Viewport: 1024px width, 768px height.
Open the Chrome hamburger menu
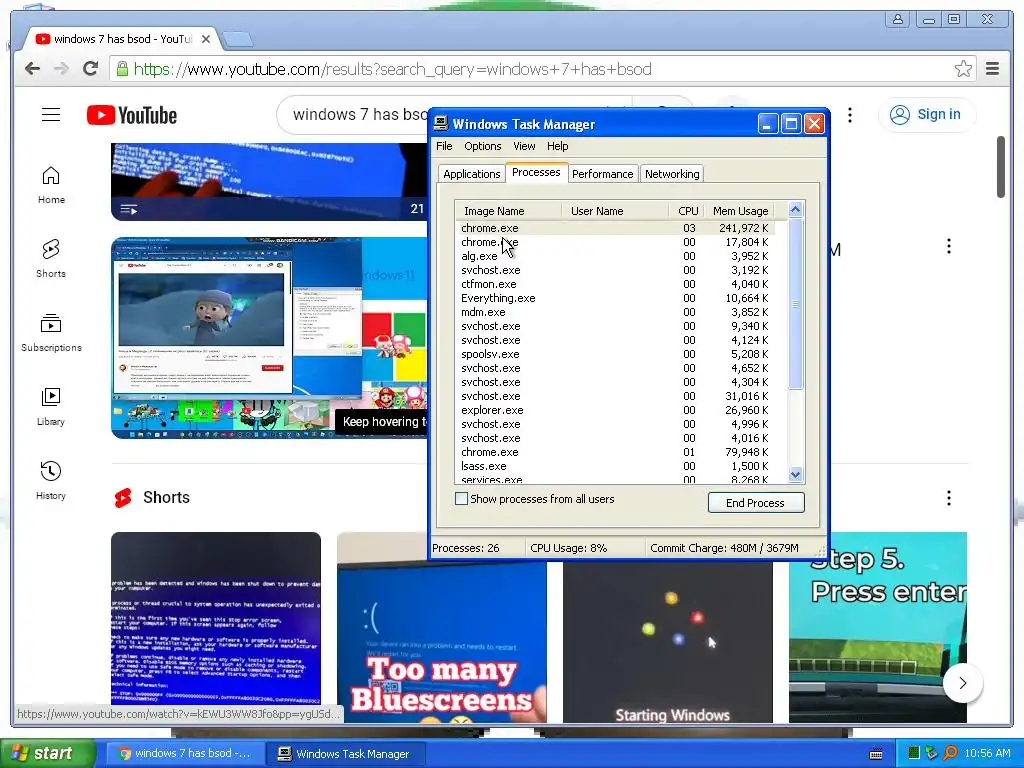pos(992,69)
